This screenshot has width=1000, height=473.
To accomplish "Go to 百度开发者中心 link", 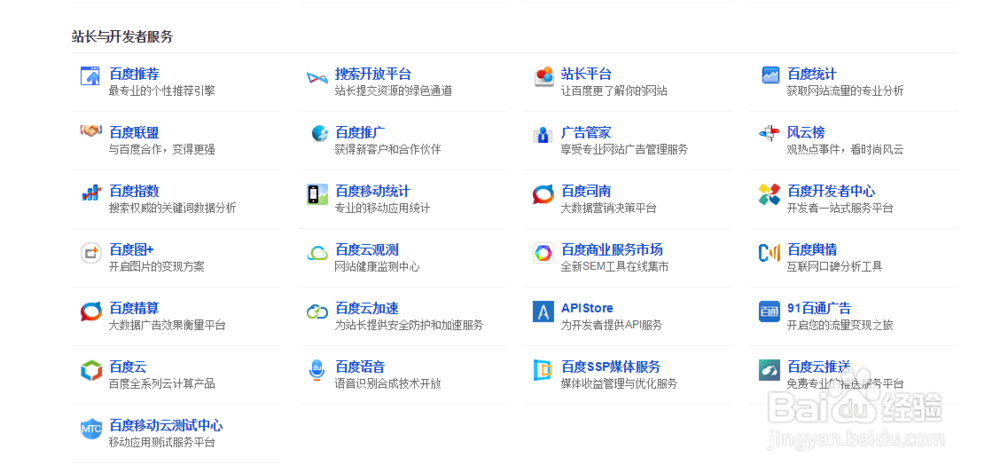I will click(831, 191).
